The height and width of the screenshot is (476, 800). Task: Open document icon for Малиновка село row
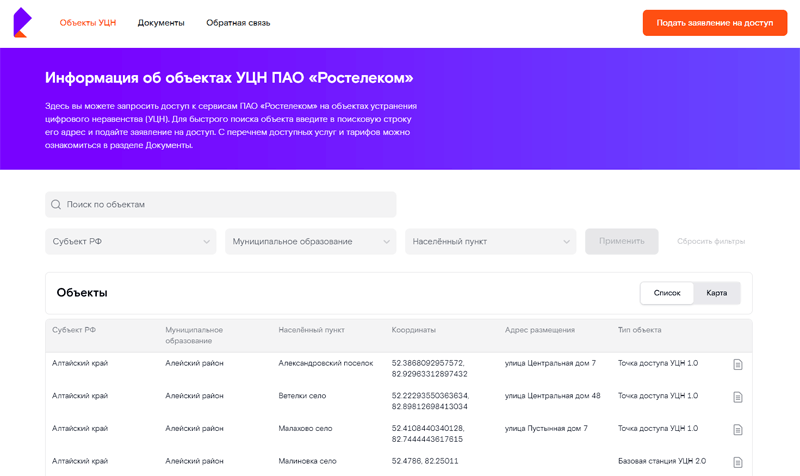point(738,462)
